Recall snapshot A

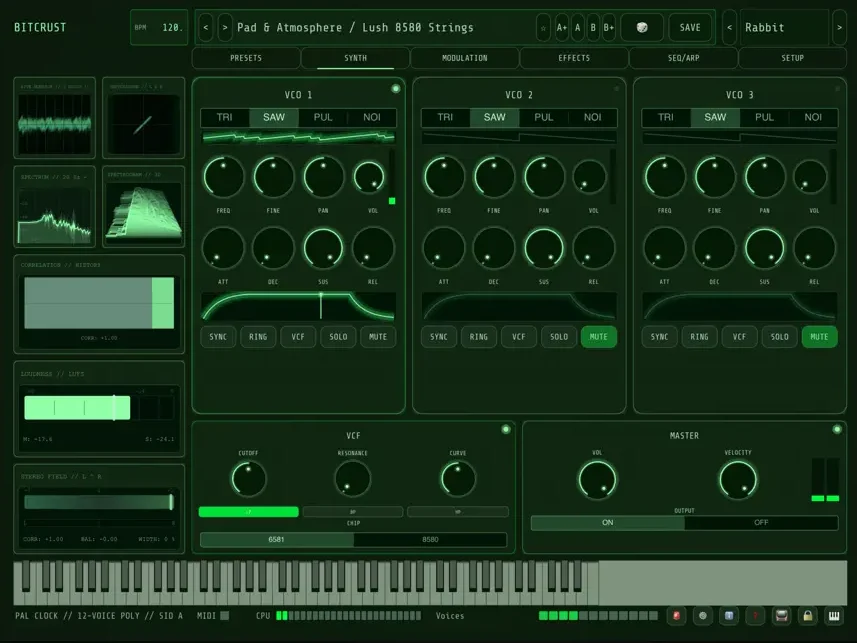(x=578, y=27)
